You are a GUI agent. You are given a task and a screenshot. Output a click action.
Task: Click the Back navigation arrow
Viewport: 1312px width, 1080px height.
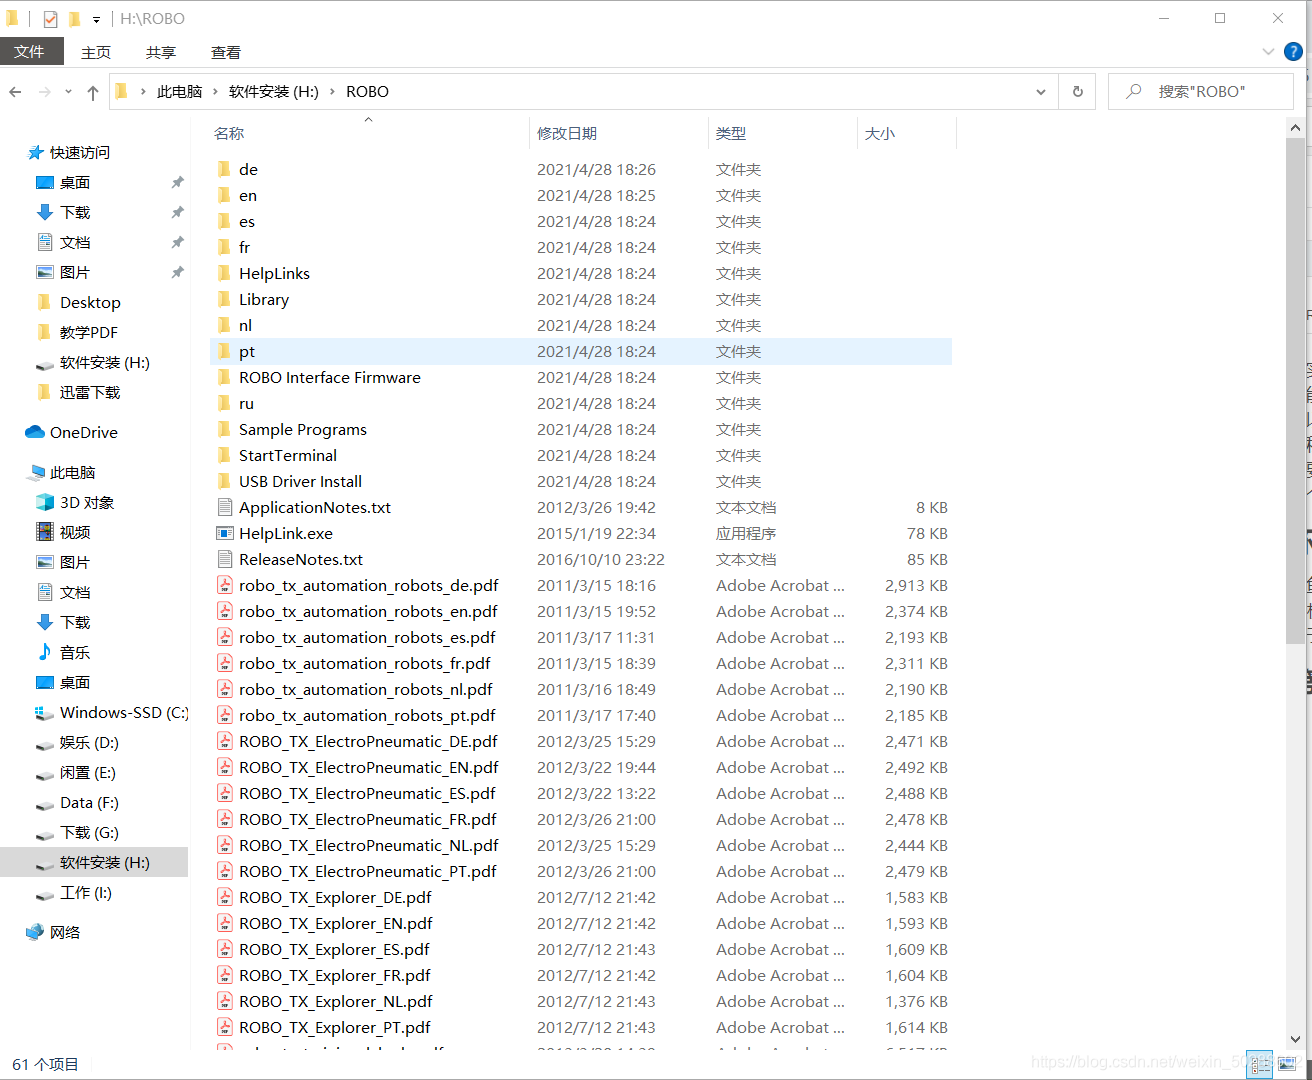coord(15,92)
